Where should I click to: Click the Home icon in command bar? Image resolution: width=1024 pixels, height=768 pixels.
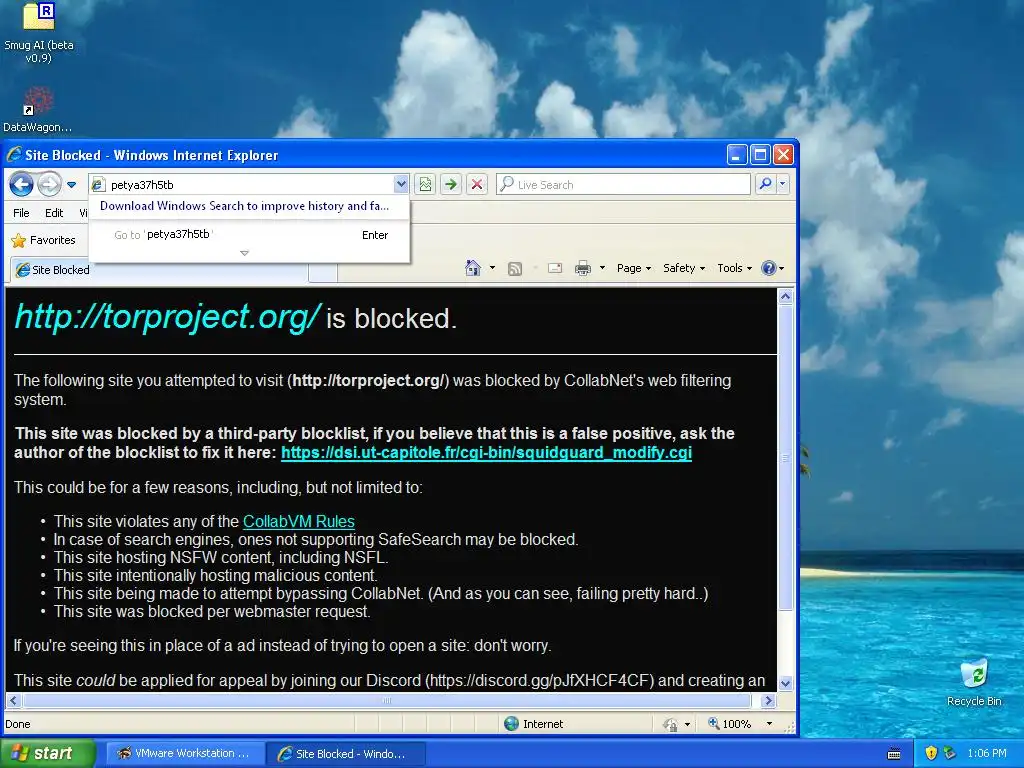(473, 268)
